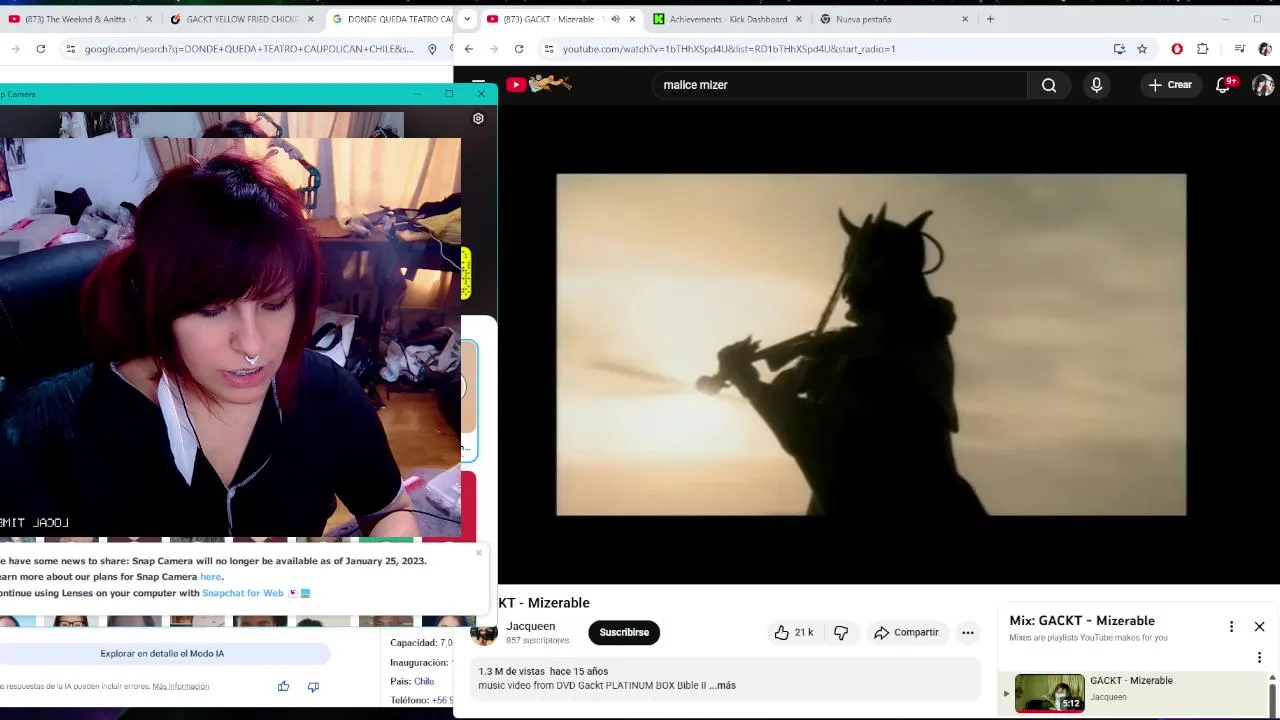Click the video player to pause

[871, 345]
